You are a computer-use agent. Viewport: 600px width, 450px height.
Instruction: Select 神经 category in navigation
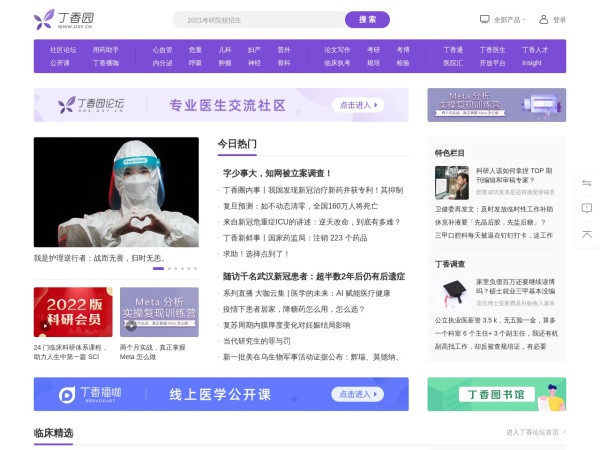254,63
